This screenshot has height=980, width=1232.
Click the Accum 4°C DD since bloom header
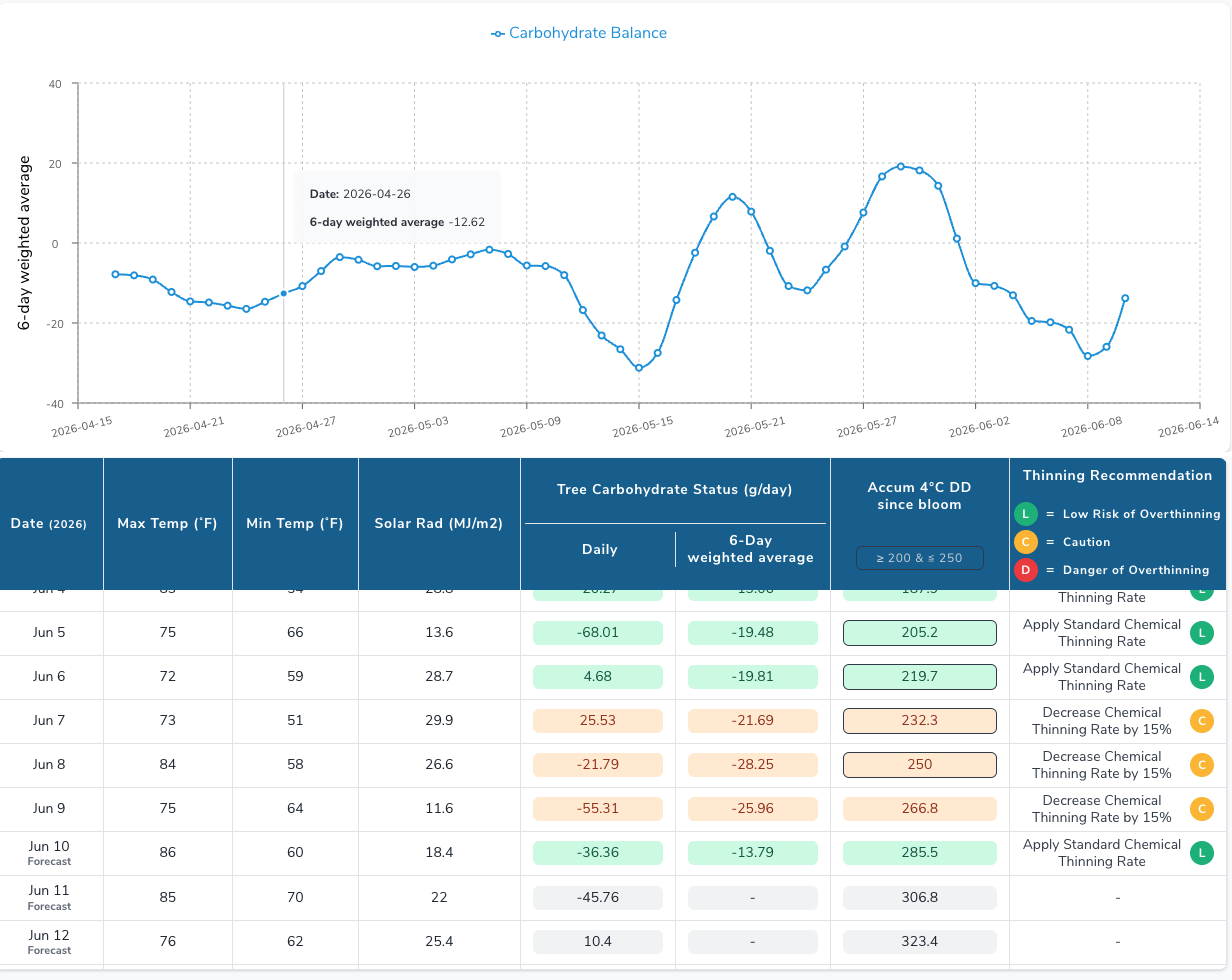[x=919, y=496]
